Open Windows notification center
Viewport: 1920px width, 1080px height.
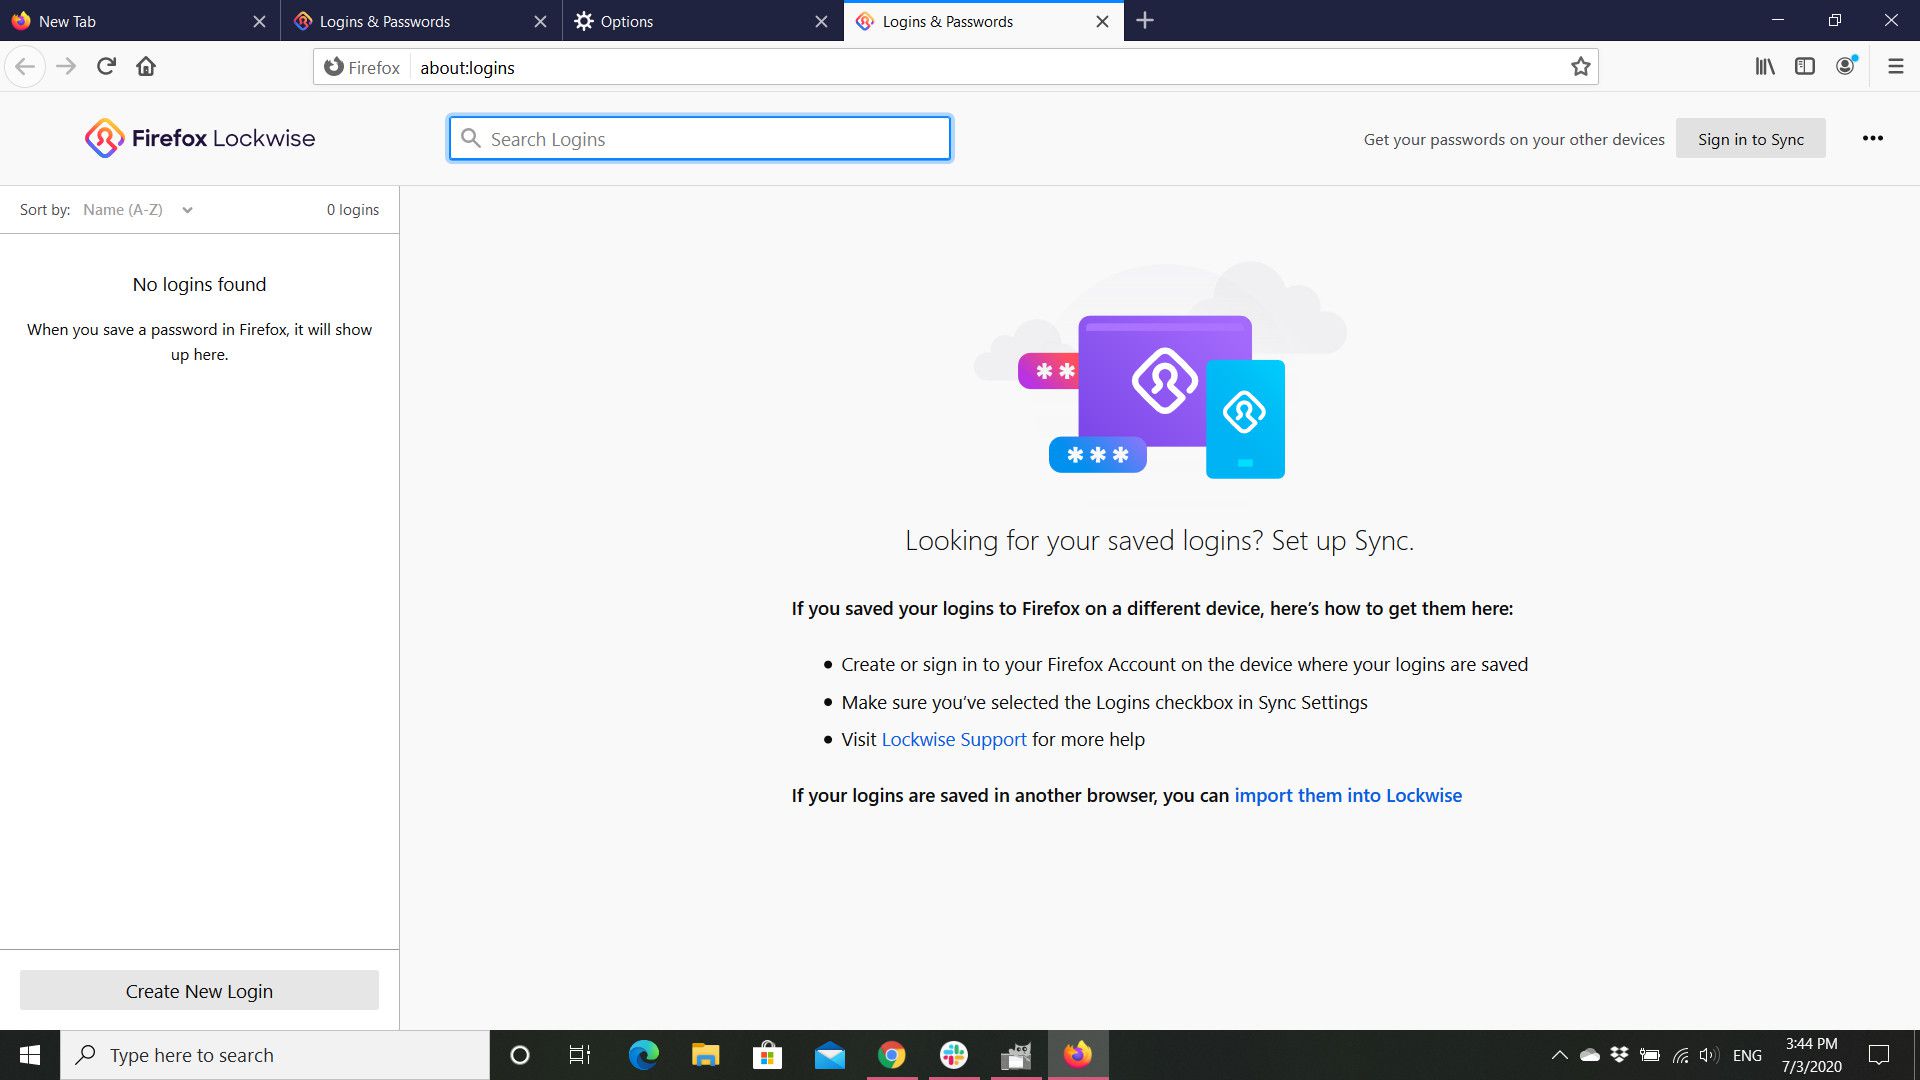pyautogui.click(x=1879, y=1055)
